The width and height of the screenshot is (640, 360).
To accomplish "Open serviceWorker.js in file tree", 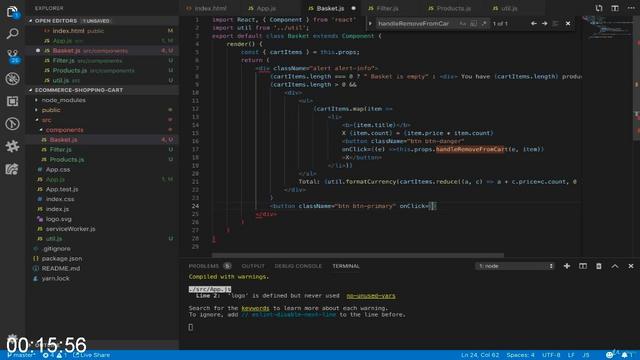I will click(x=70, y=229).
